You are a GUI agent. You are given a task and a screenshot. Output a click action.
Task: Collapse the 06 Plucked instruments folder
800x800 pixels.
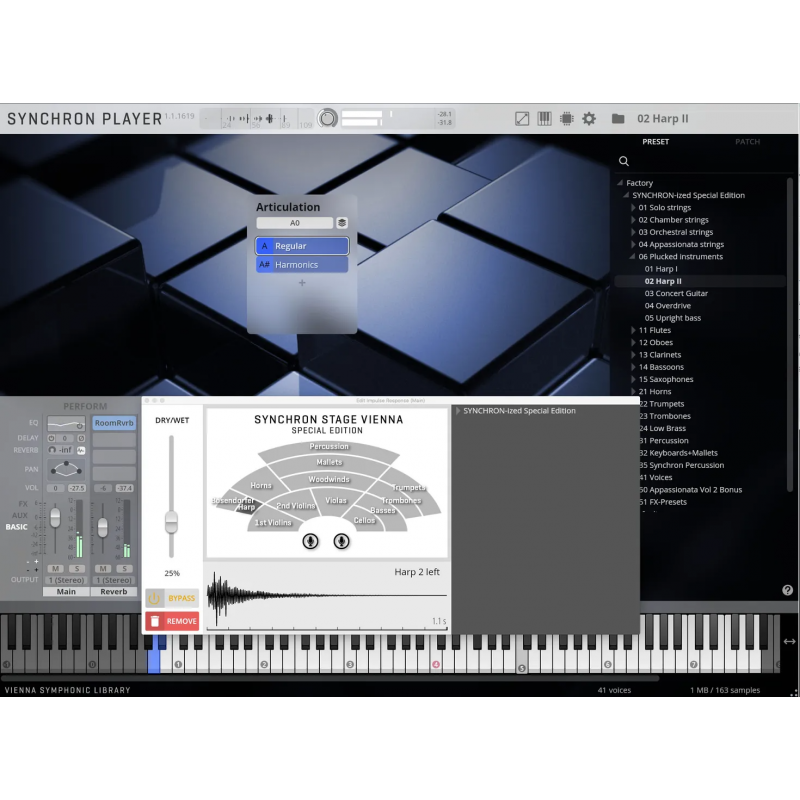point(630,256)
